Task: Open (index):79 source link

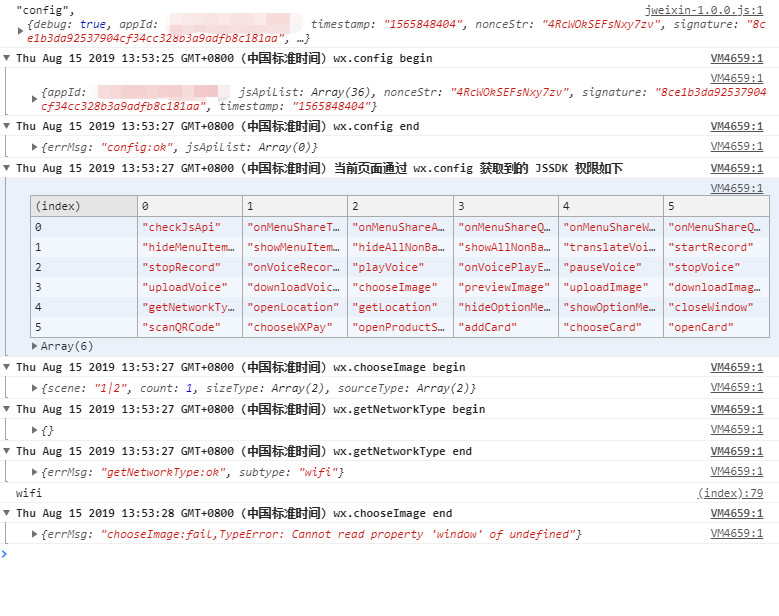Action: point(730,493)
